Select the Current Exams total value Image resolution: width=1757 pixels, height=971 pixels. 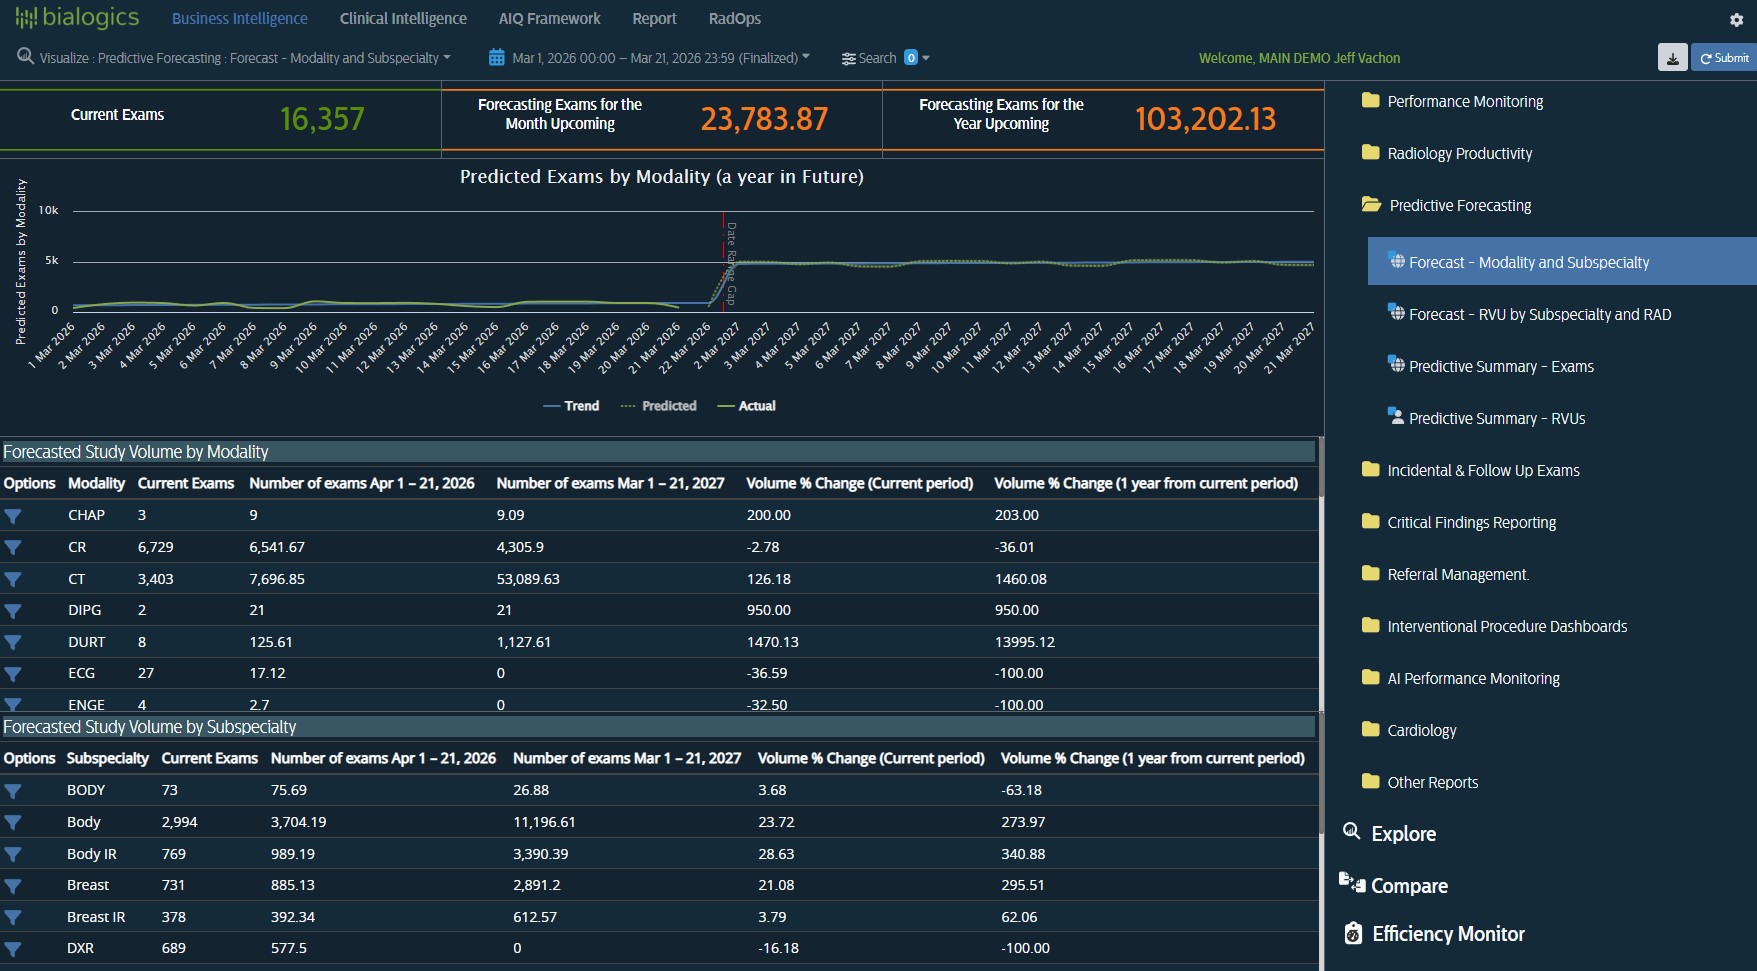[323, 118]
